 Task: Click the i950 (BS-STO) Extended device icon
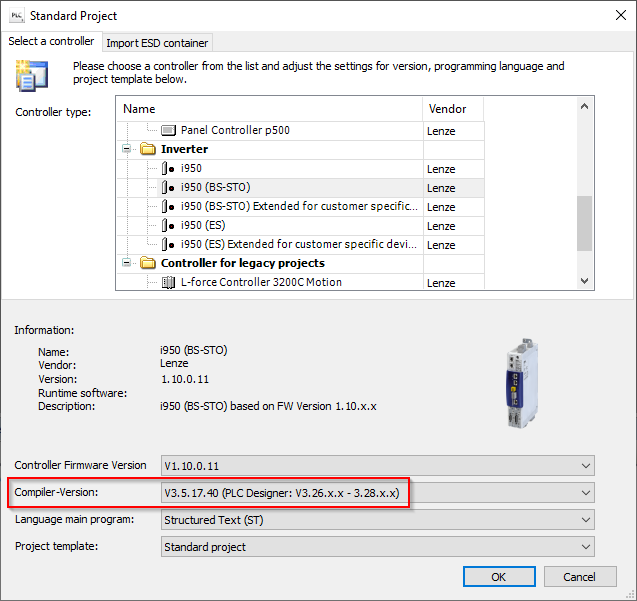coord(168,206)
